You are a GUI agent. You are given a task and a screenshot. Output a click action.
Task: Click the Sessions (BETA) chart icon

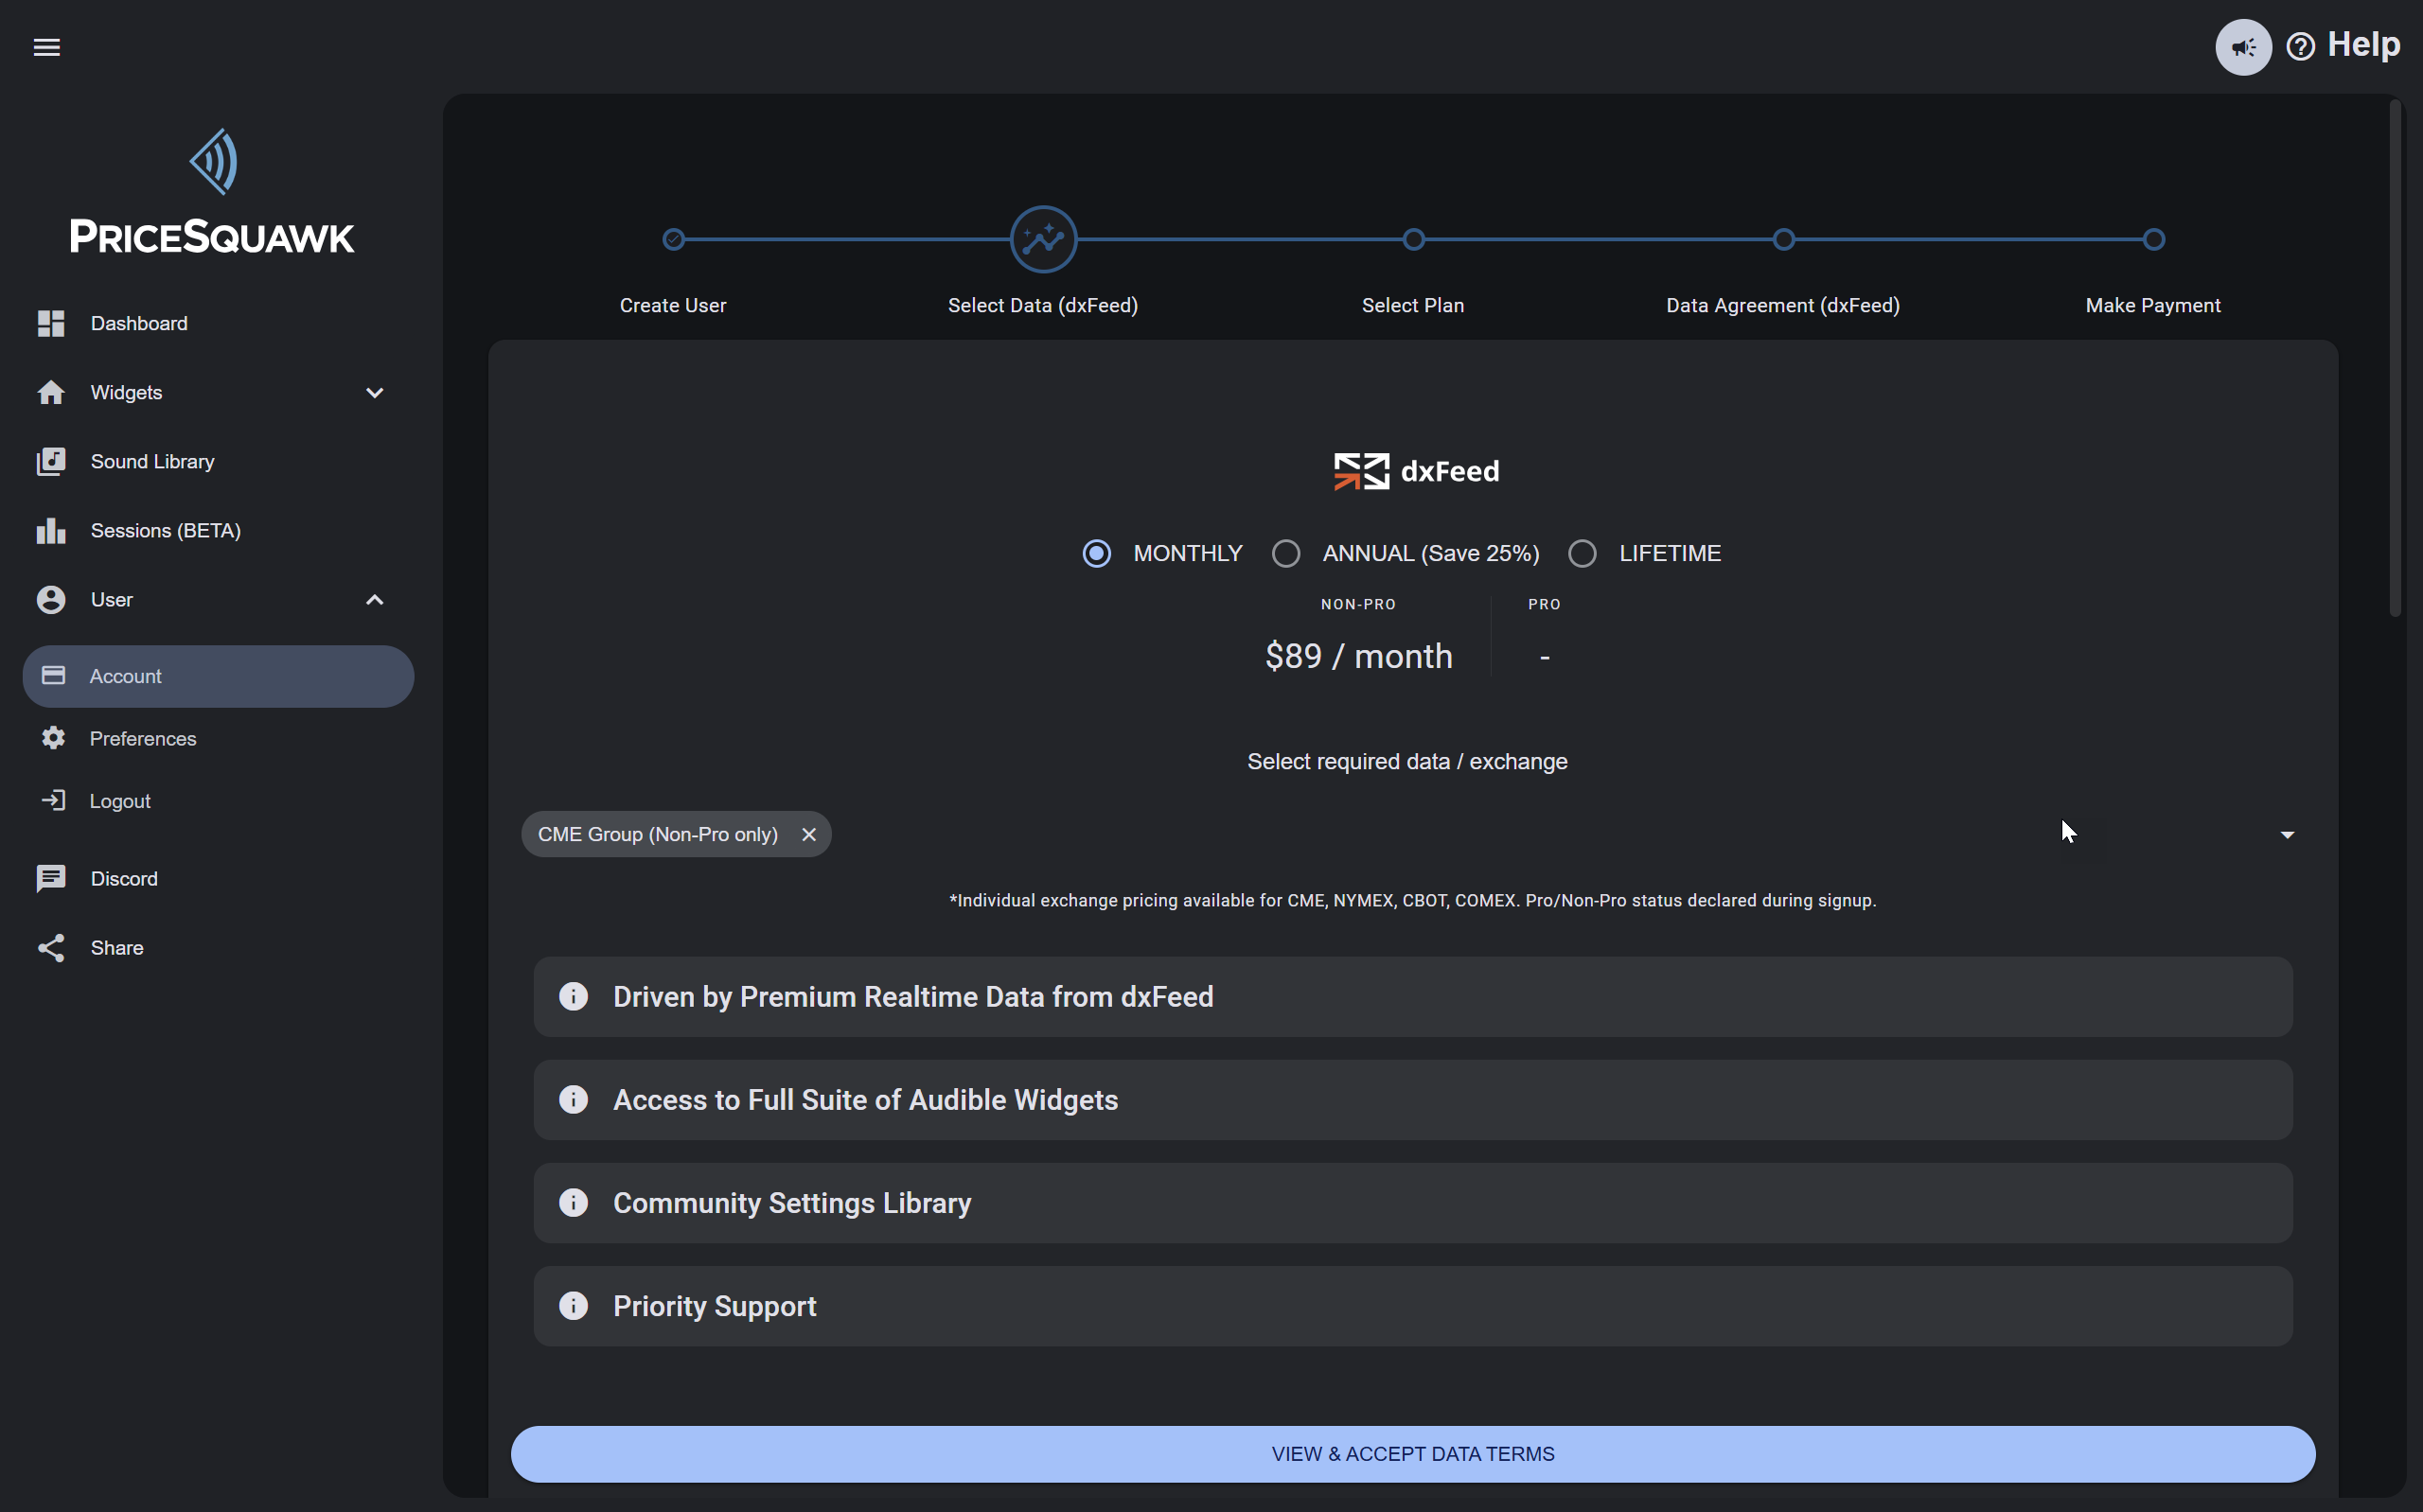[51, 531]
